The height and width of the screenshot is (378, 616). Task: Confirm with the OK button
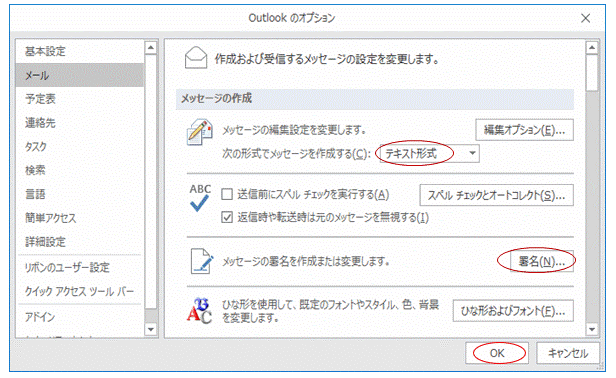[497, 353]
